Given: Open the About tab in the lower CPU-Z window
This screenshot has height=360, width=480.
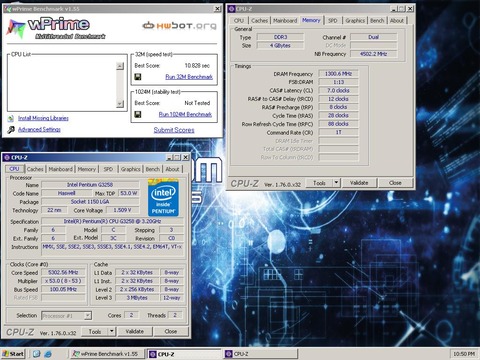Looking at the screenshot, I should click(x=172, y=169).
